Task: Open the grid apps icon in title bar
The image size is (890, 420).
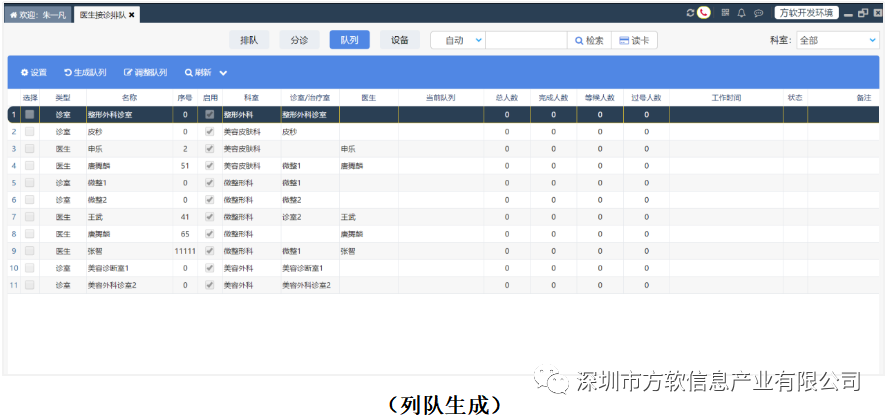Action: point(725,13)
